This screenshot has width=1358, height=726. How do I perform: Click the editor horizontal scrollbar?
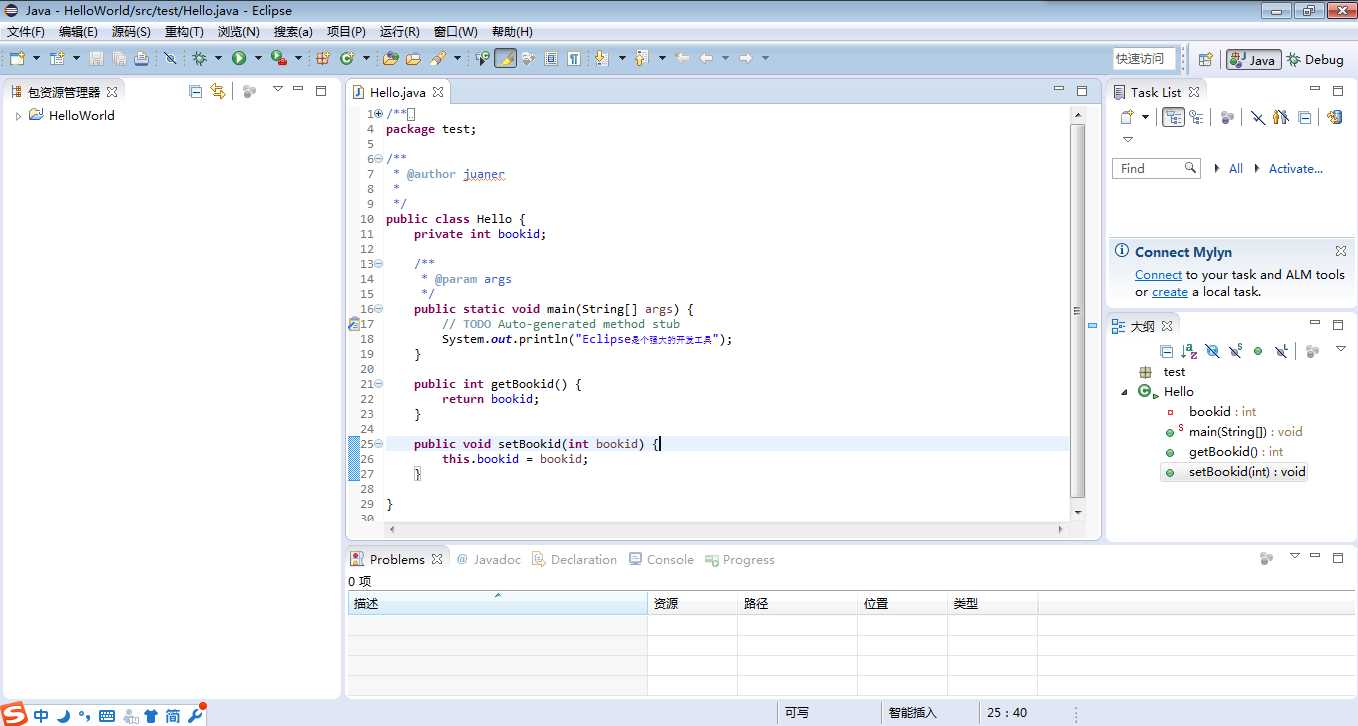pyautogui.click(x=725, y=529)
